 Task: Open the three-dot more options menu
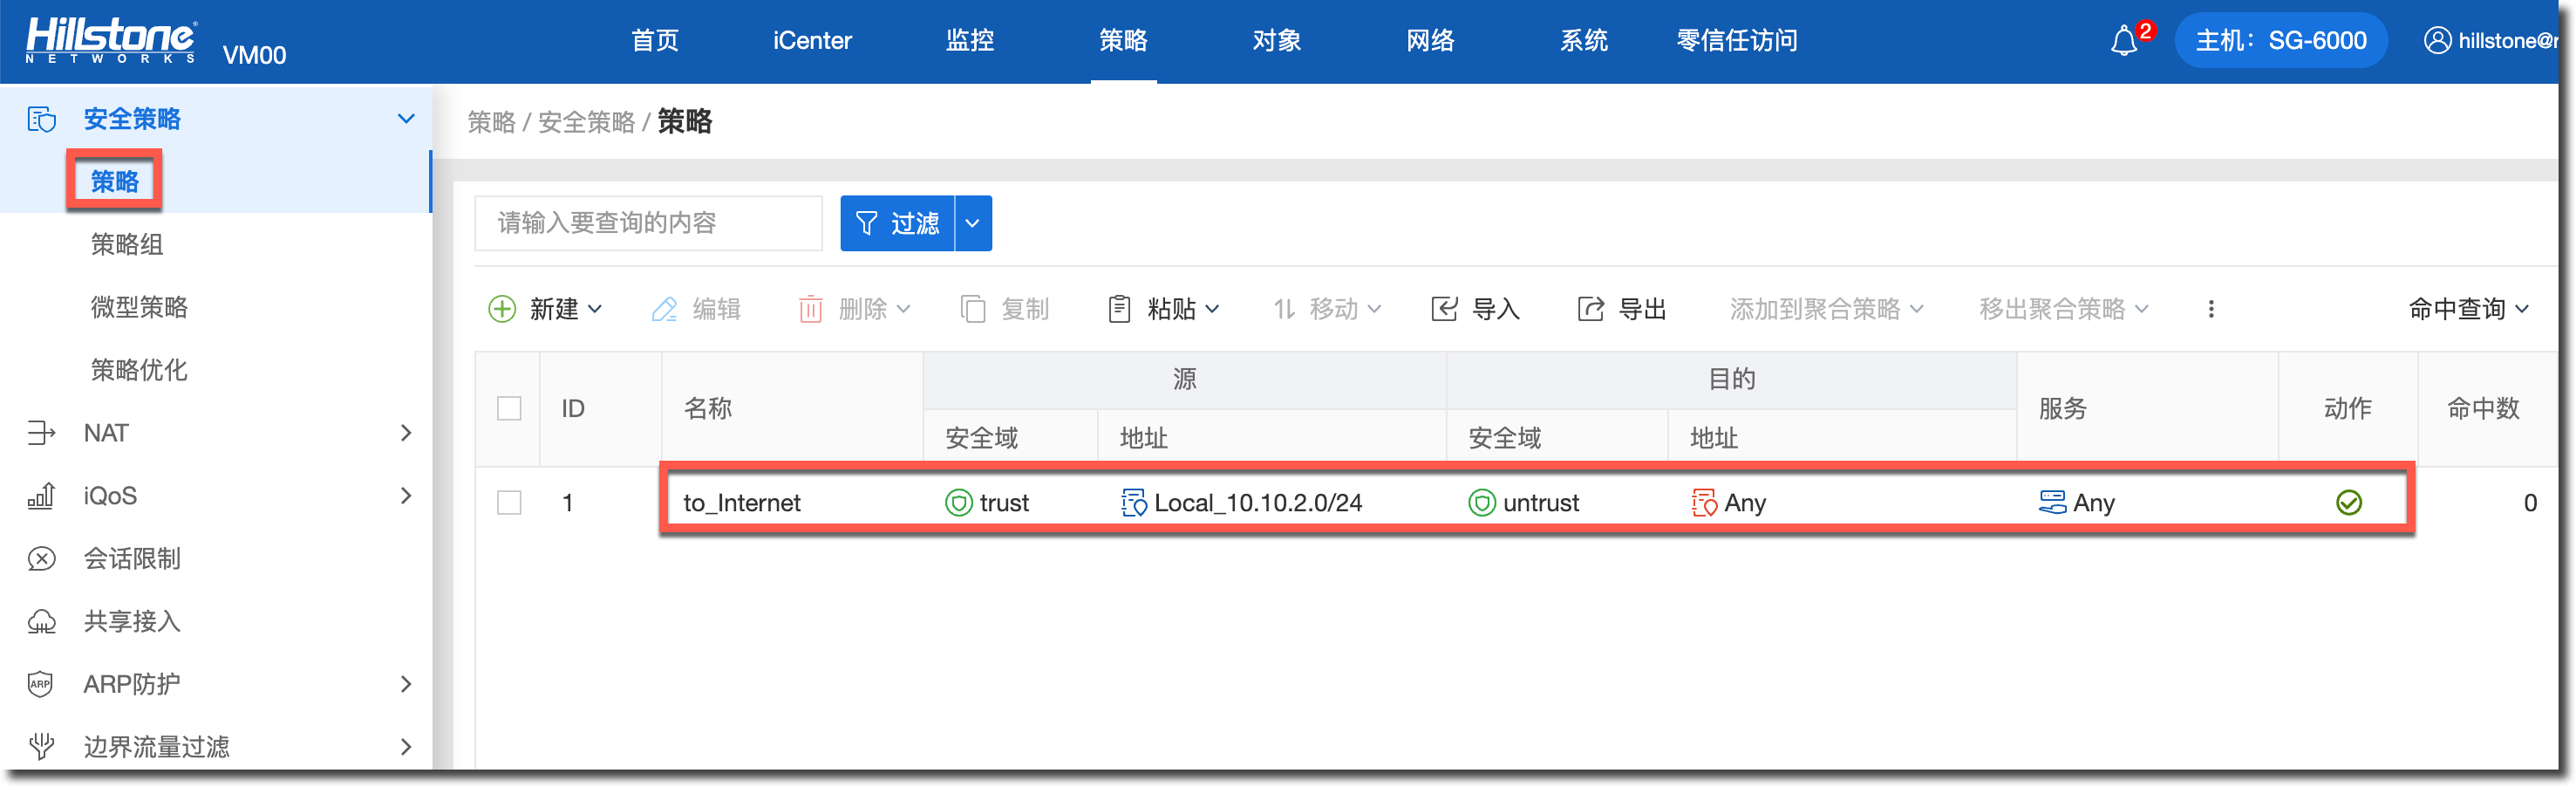[2211, 309]
